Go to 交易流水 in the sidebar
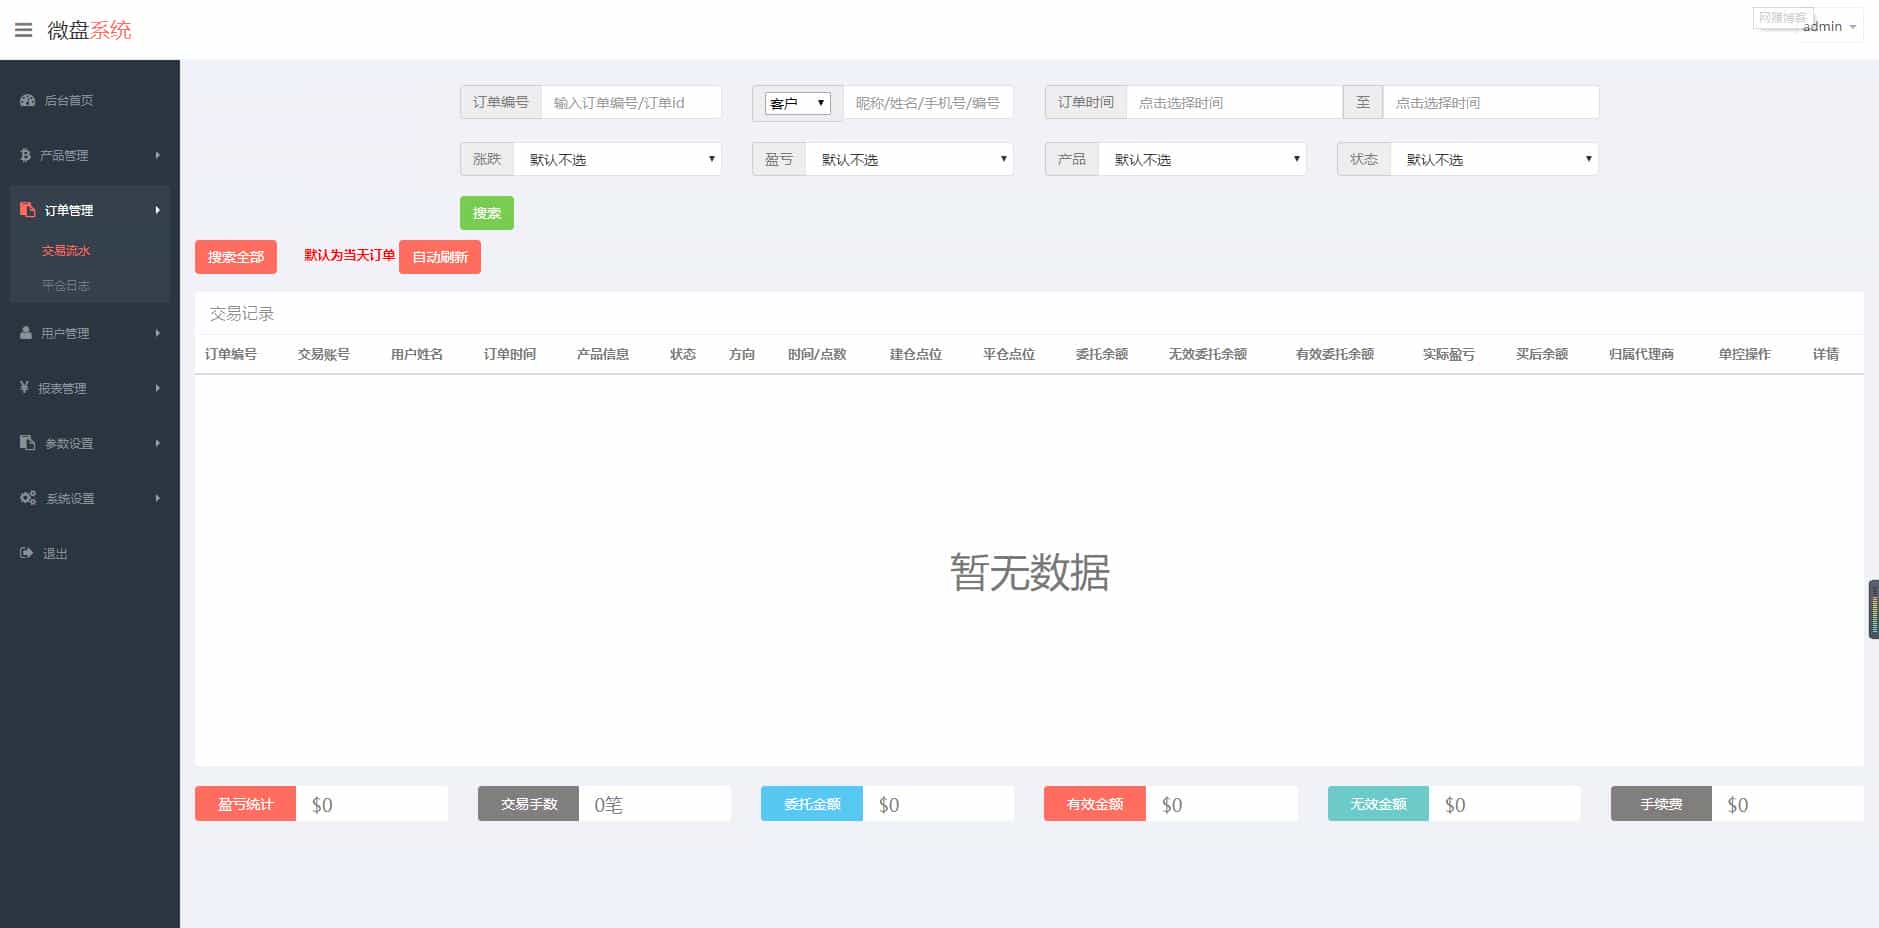The height and width of the screenshot is (928, 1879). (67, 250)
